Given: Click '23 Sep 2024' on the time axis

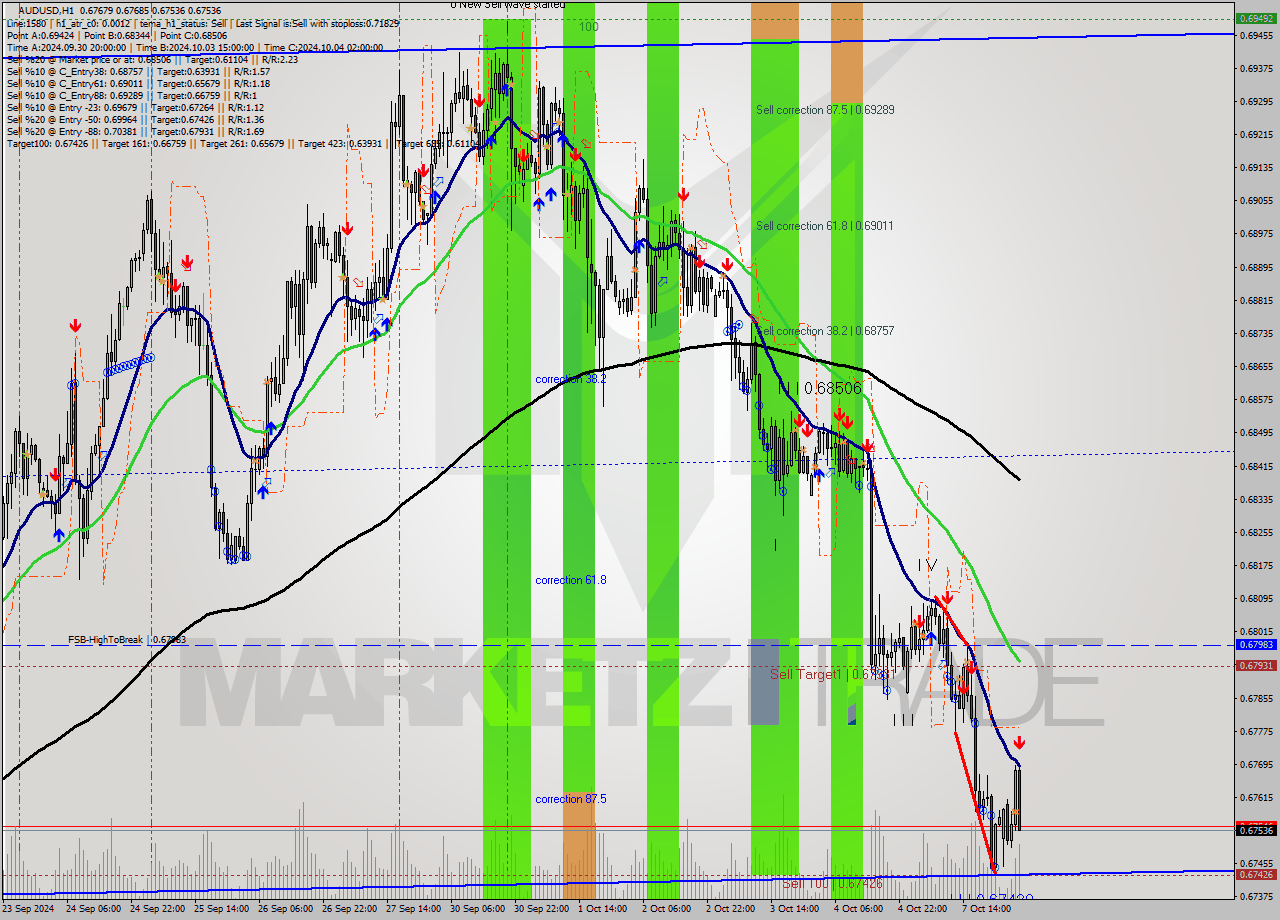Looking at the screenshot, I should 30,909.
